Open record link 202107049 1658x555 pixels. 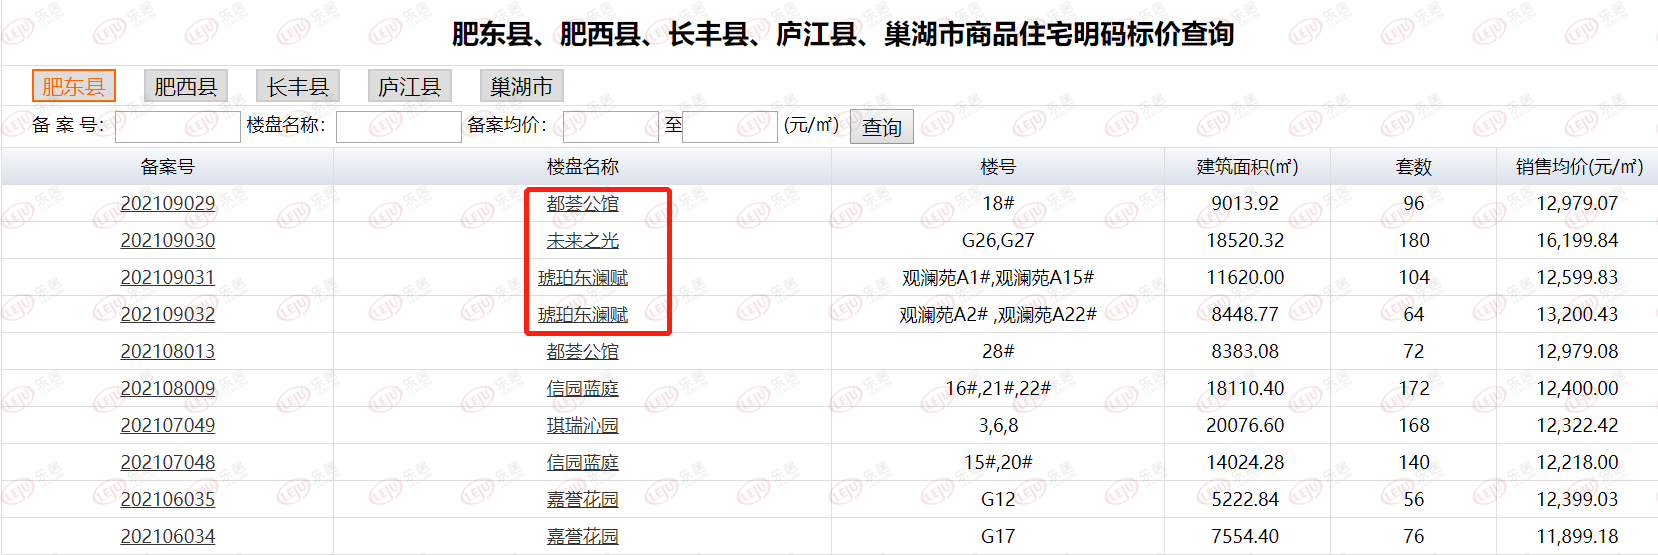tap(168, 425)
